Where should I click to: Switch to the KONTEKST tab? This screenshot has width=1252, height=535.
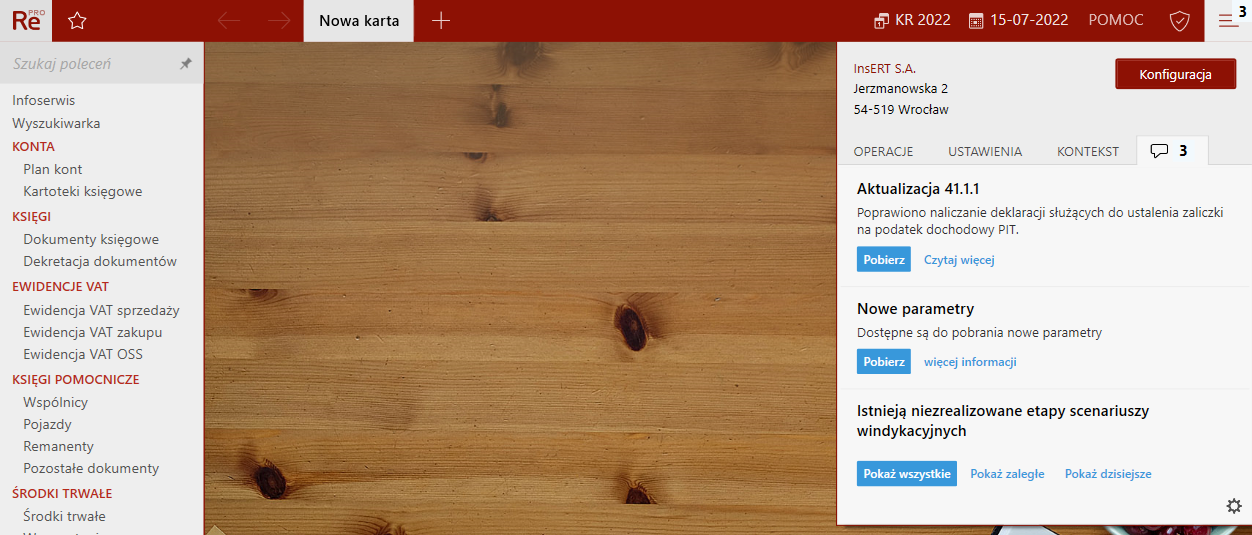click(1088, 151)
